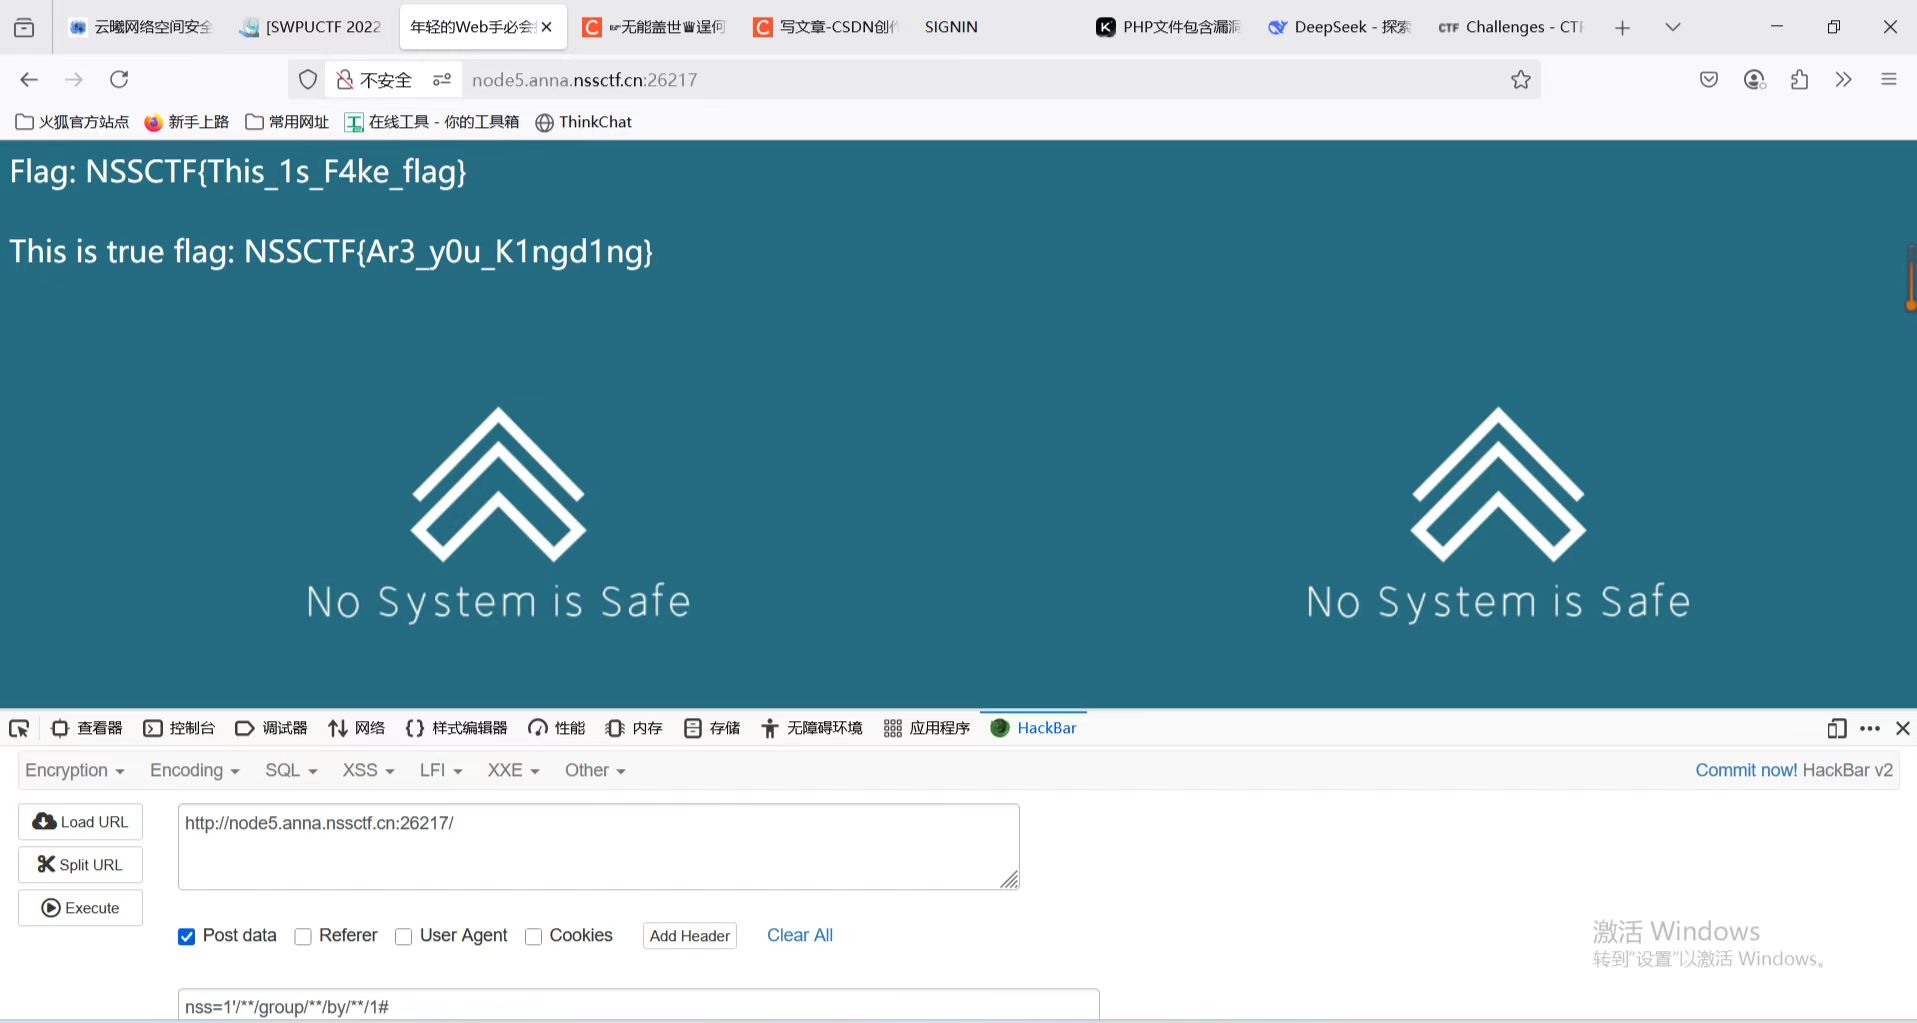This screenshot has width=1917, height=1023.
Task: Enable the Cookies checkbox
Action: point(533,936)
